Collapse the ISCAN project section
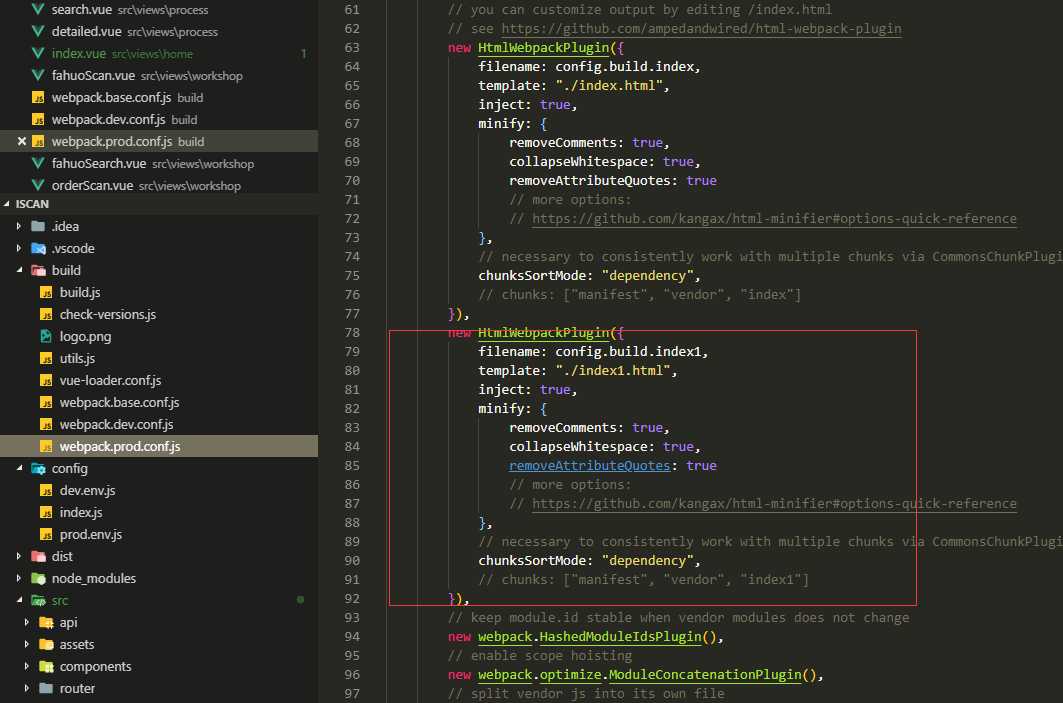Image resolution: width=1063 pixels, height=703 pixels. point(7,204)
